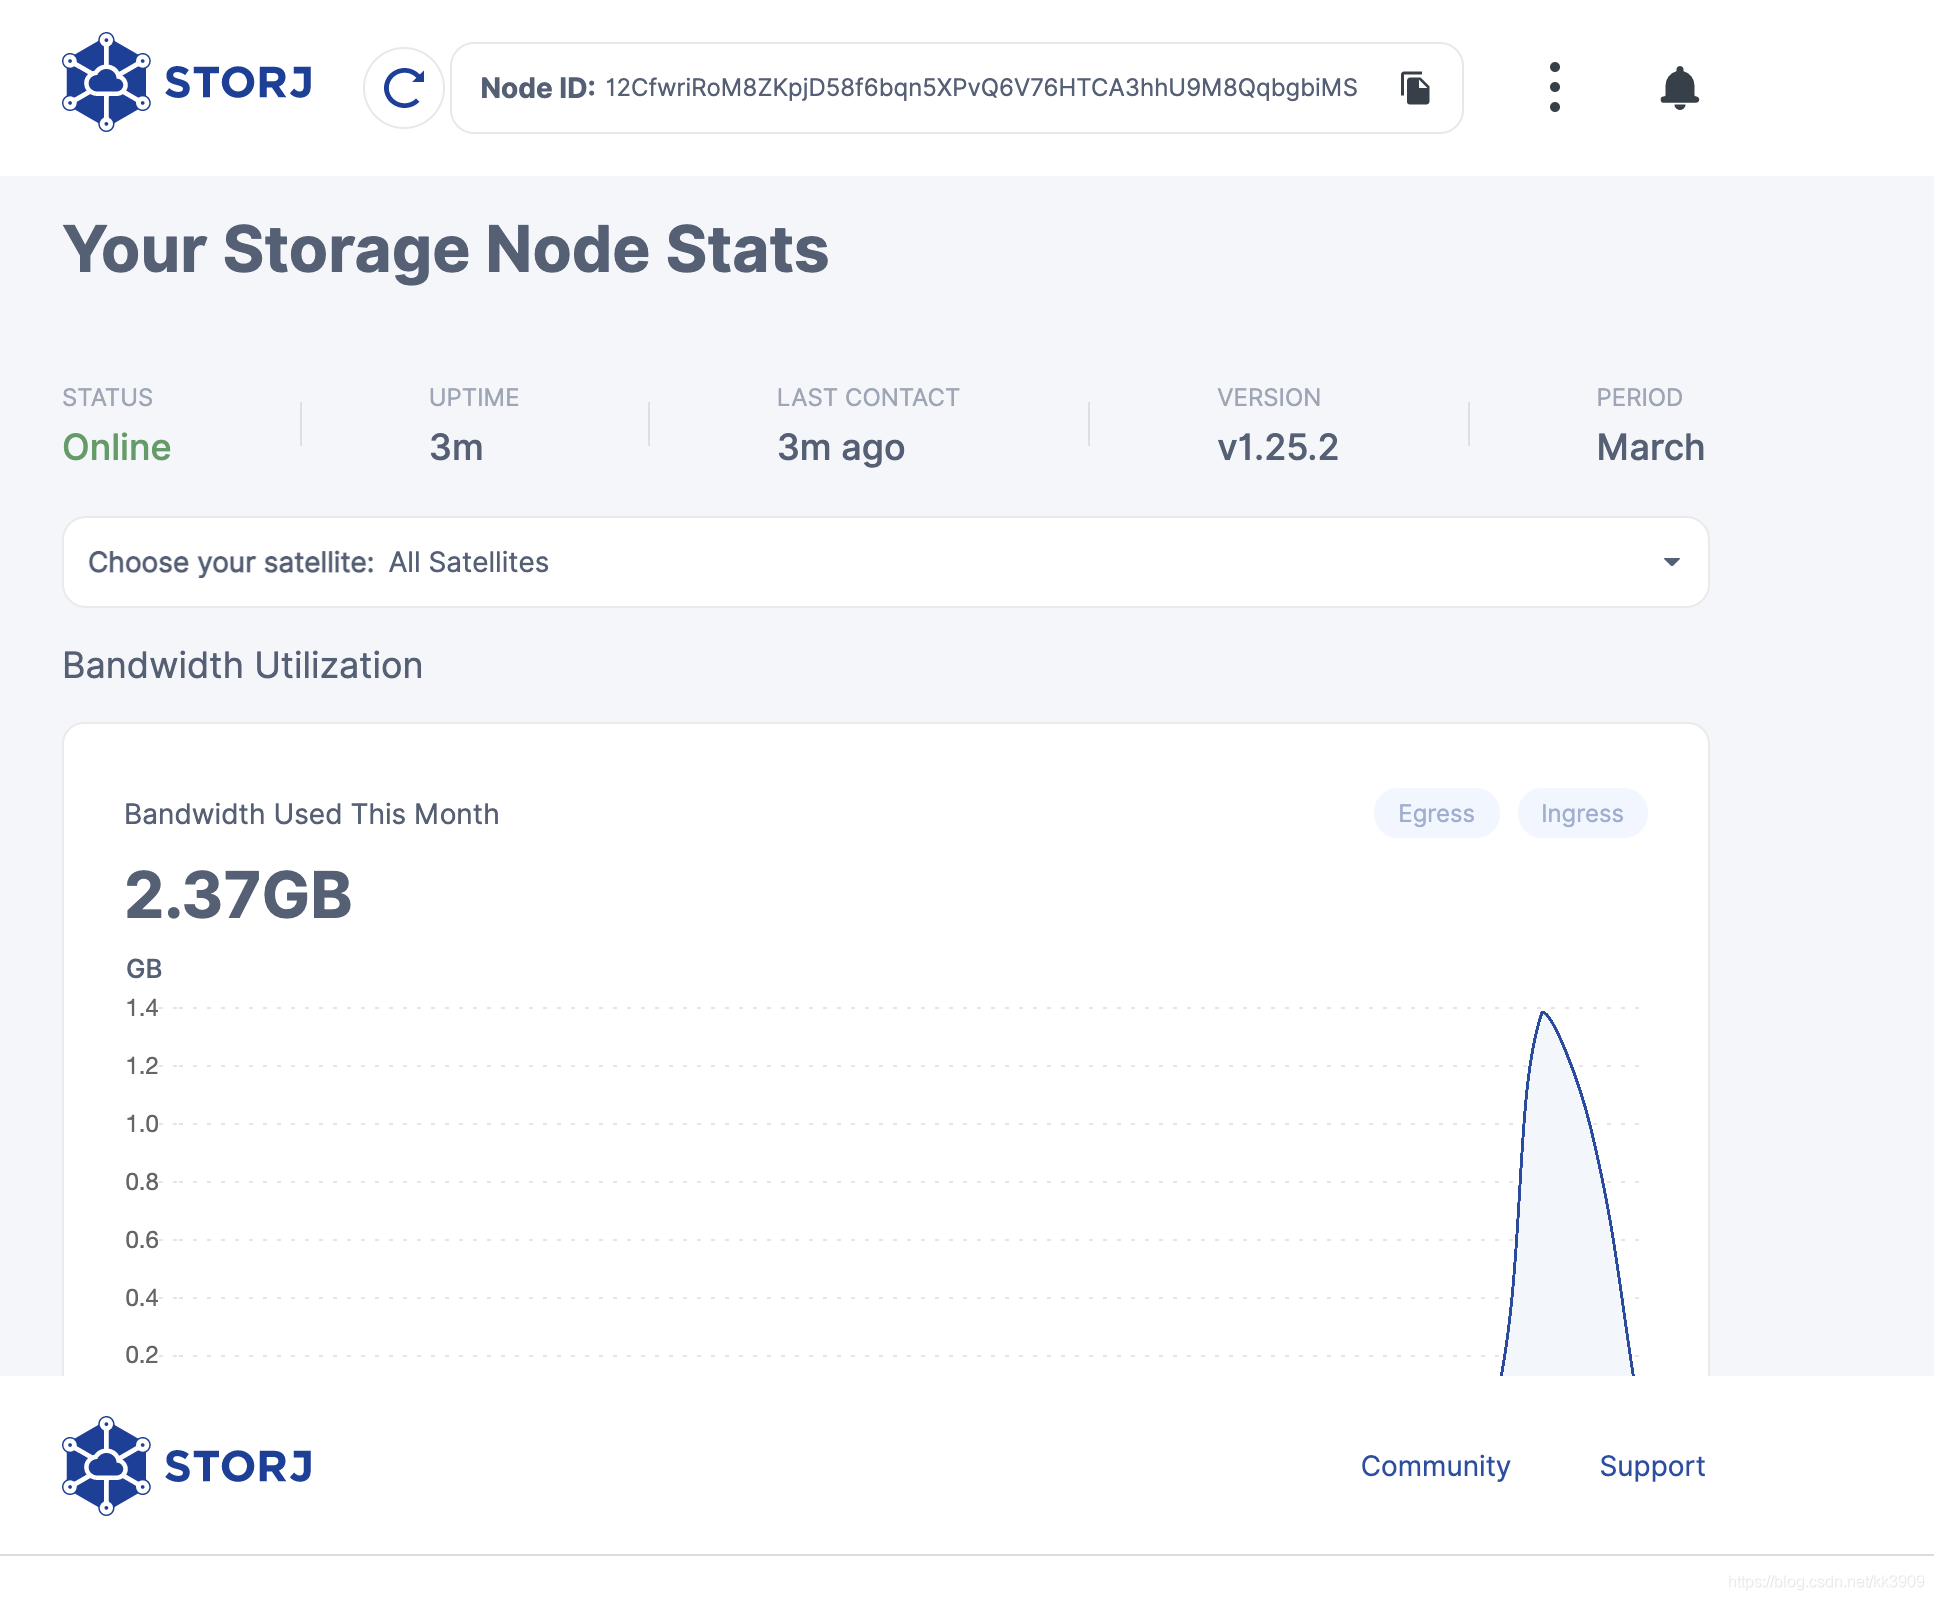Click the 2.37GB bandwidth total
This screenshot has width=1934, height=1600.
click(238, 894)
